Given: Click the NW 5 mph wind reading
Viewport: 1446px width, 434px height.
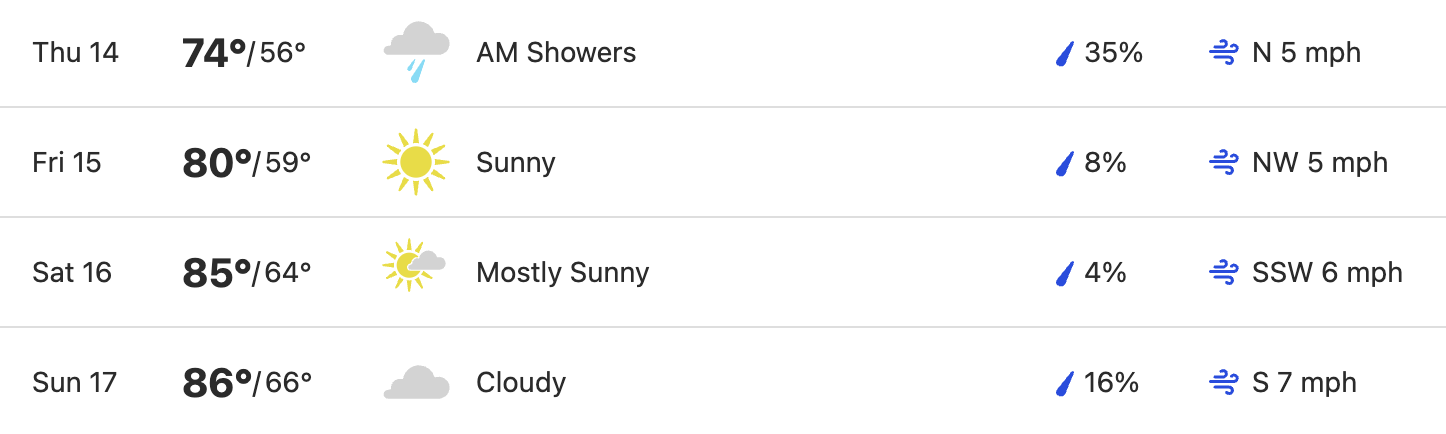Looking at the screenshot, I should [x=1320, y=163].
